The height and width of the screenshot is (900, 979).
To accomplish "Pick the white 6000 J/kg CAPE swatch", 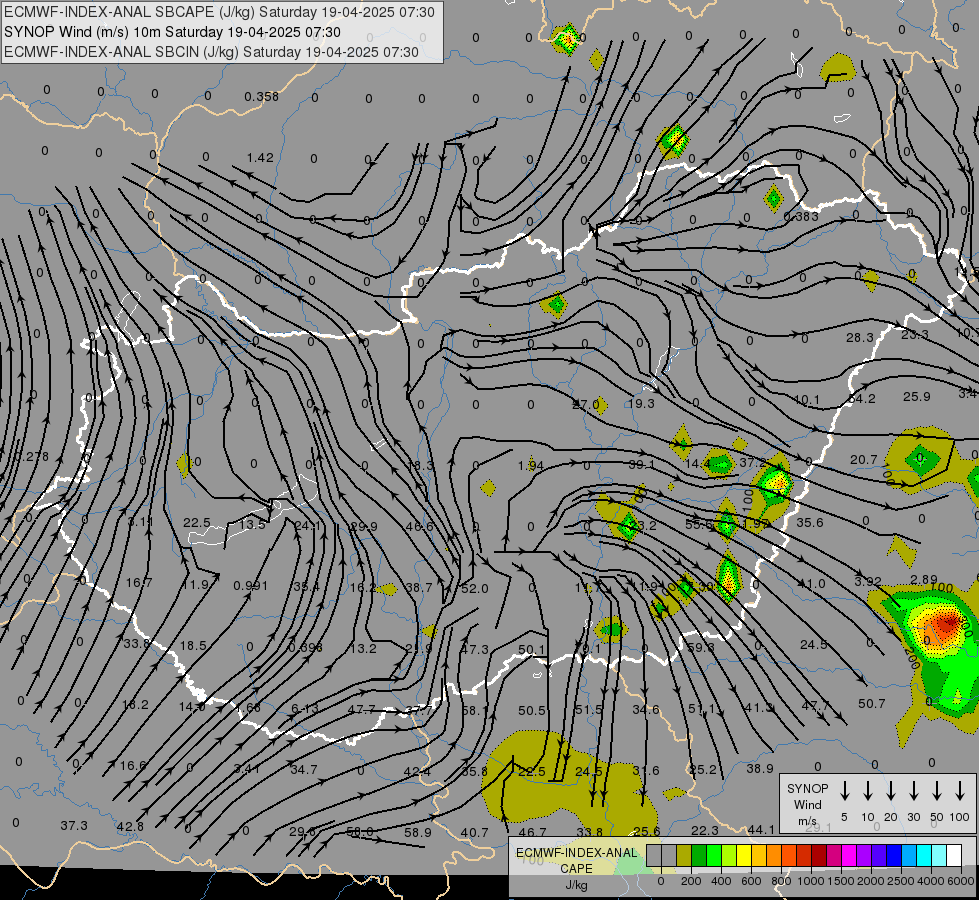I will [953, 855].
